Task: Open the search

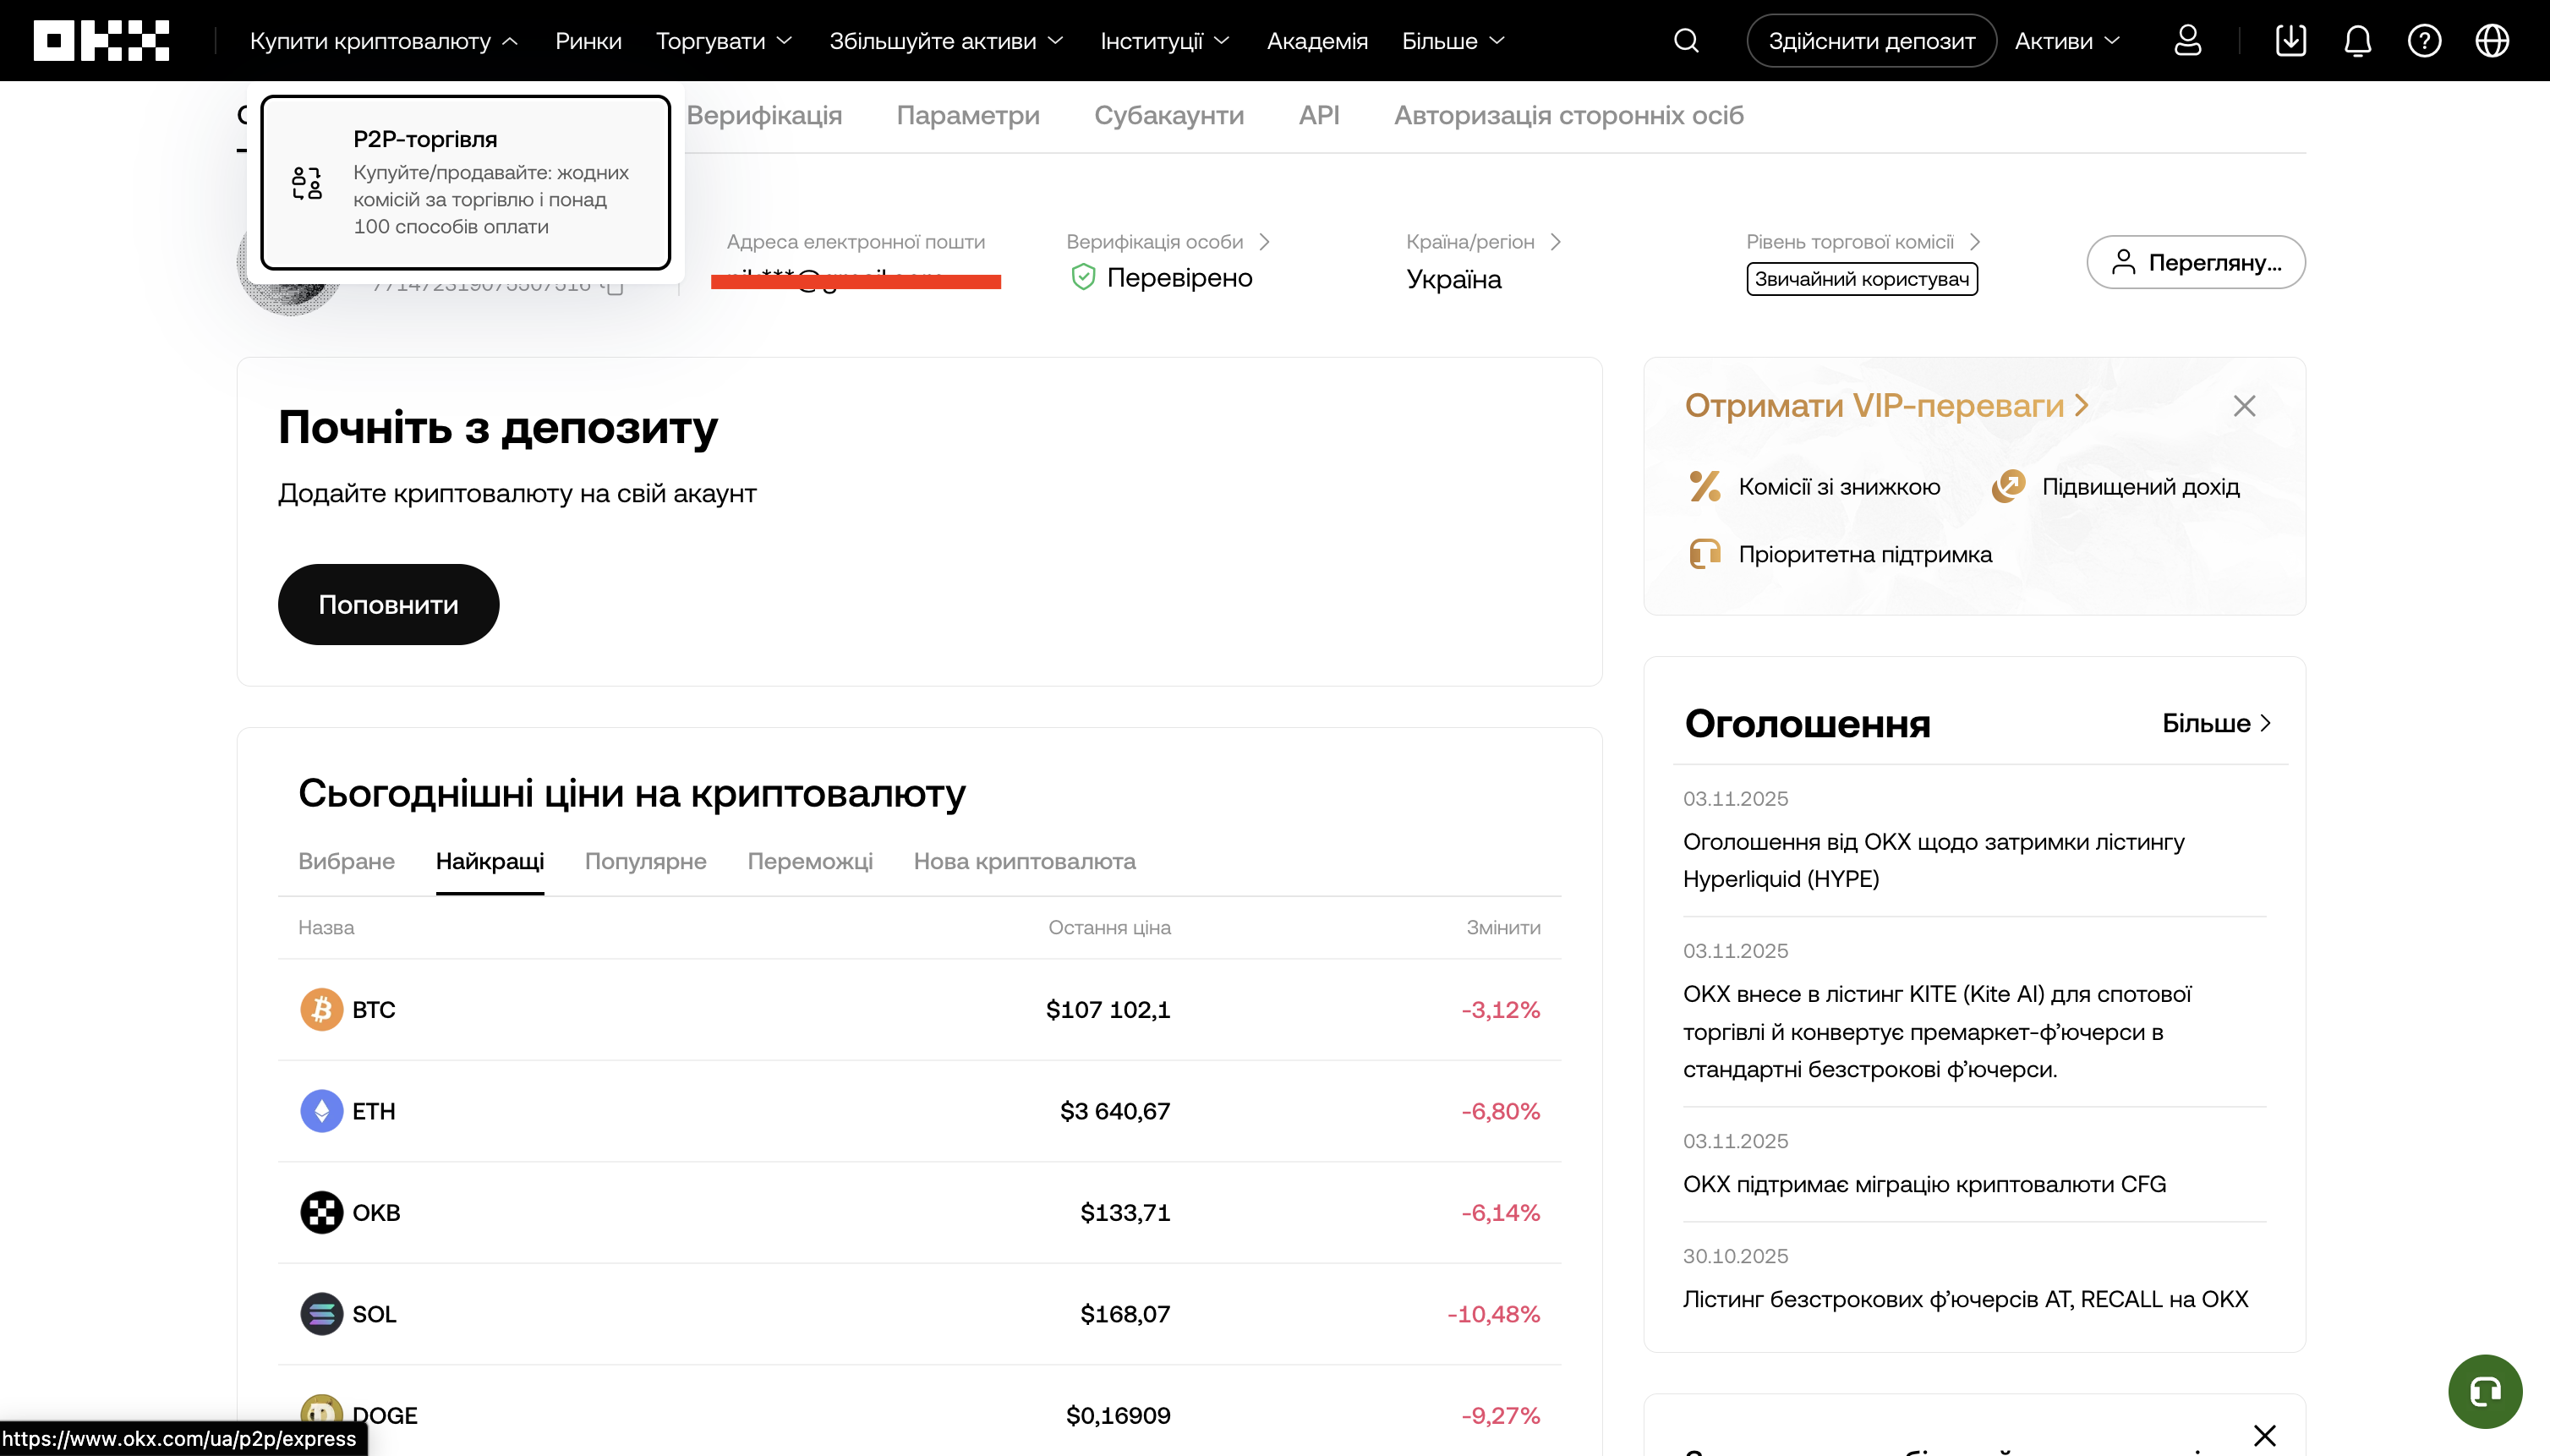Action: (x=1686, y=40)
